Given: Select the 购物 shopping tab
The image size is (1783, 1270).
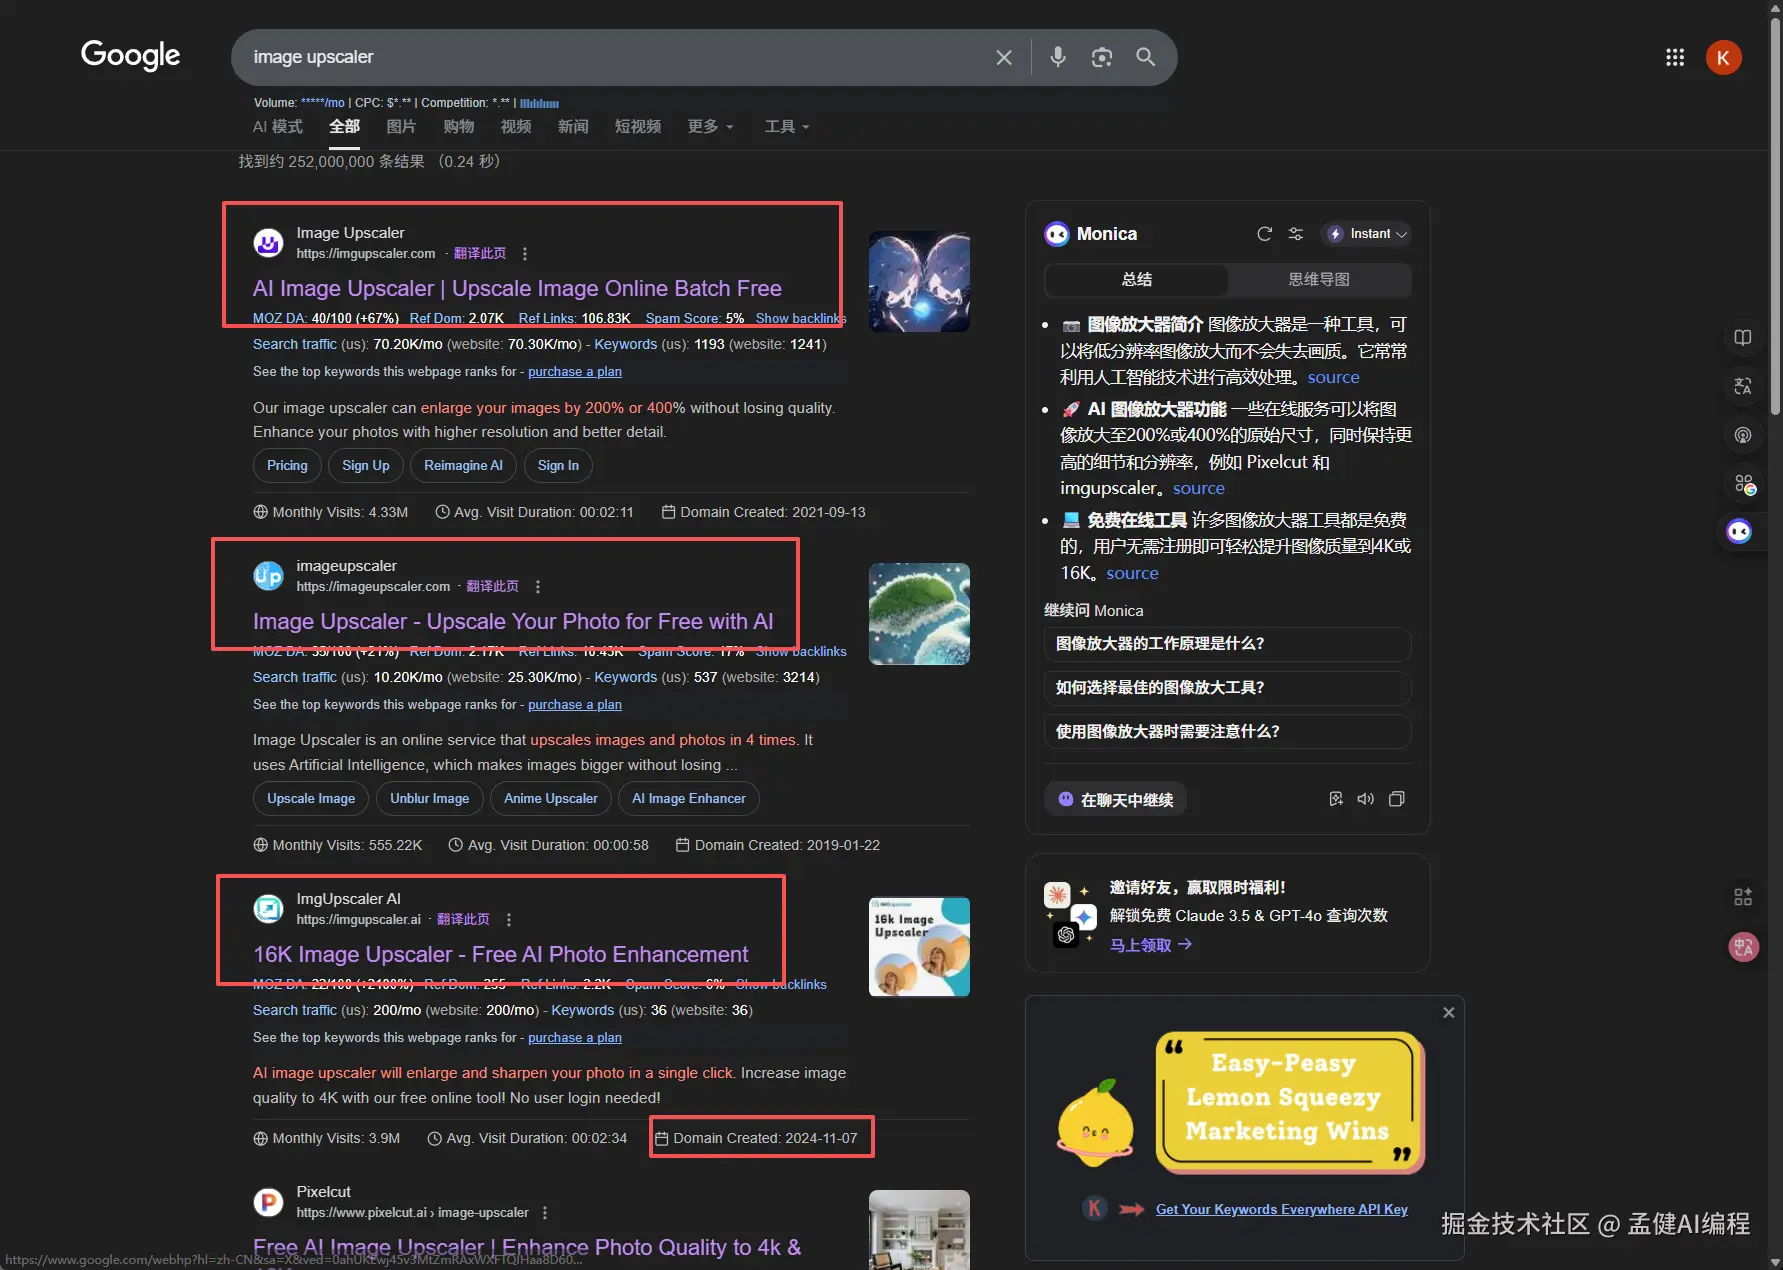Looking at the screenshot, I should 459,127.
